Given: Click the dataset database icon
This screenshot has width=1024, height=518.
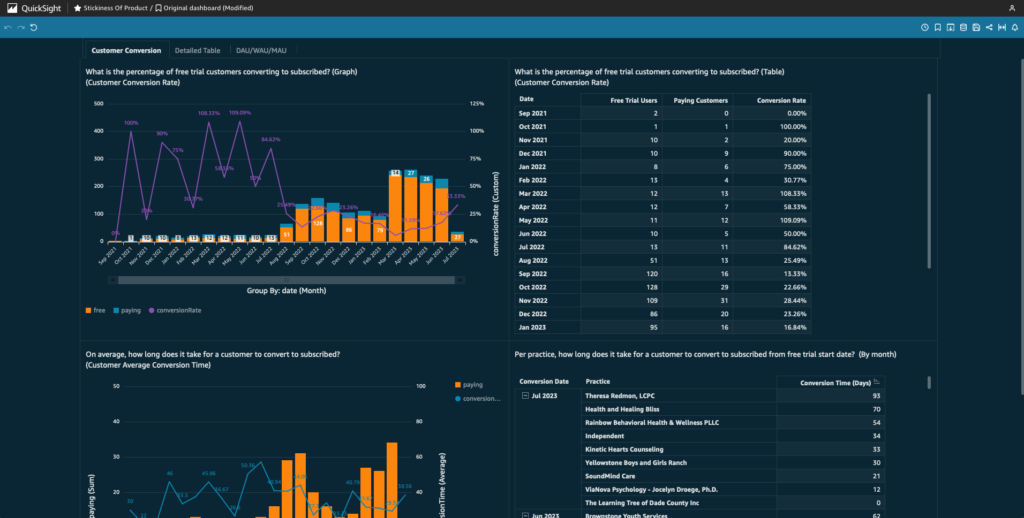Looking at the screenshot, I should click(x=963, y=27).
